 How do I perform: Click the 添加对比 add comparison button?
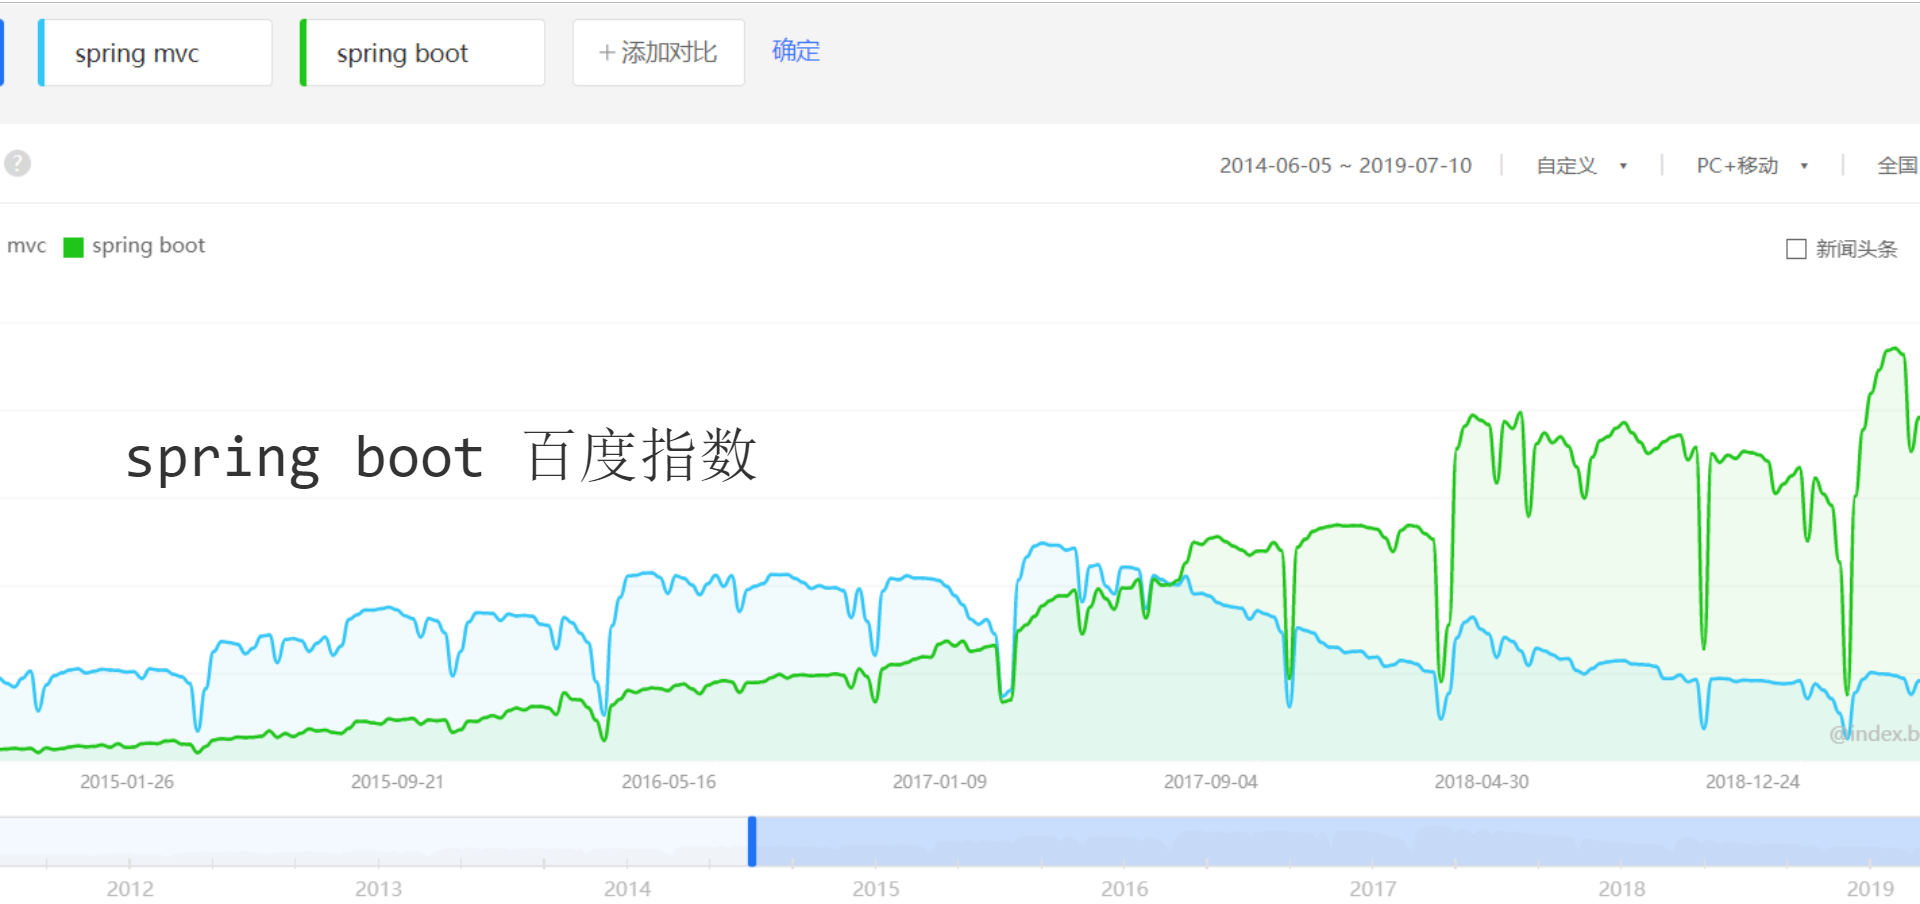click(x=658, y=53)
